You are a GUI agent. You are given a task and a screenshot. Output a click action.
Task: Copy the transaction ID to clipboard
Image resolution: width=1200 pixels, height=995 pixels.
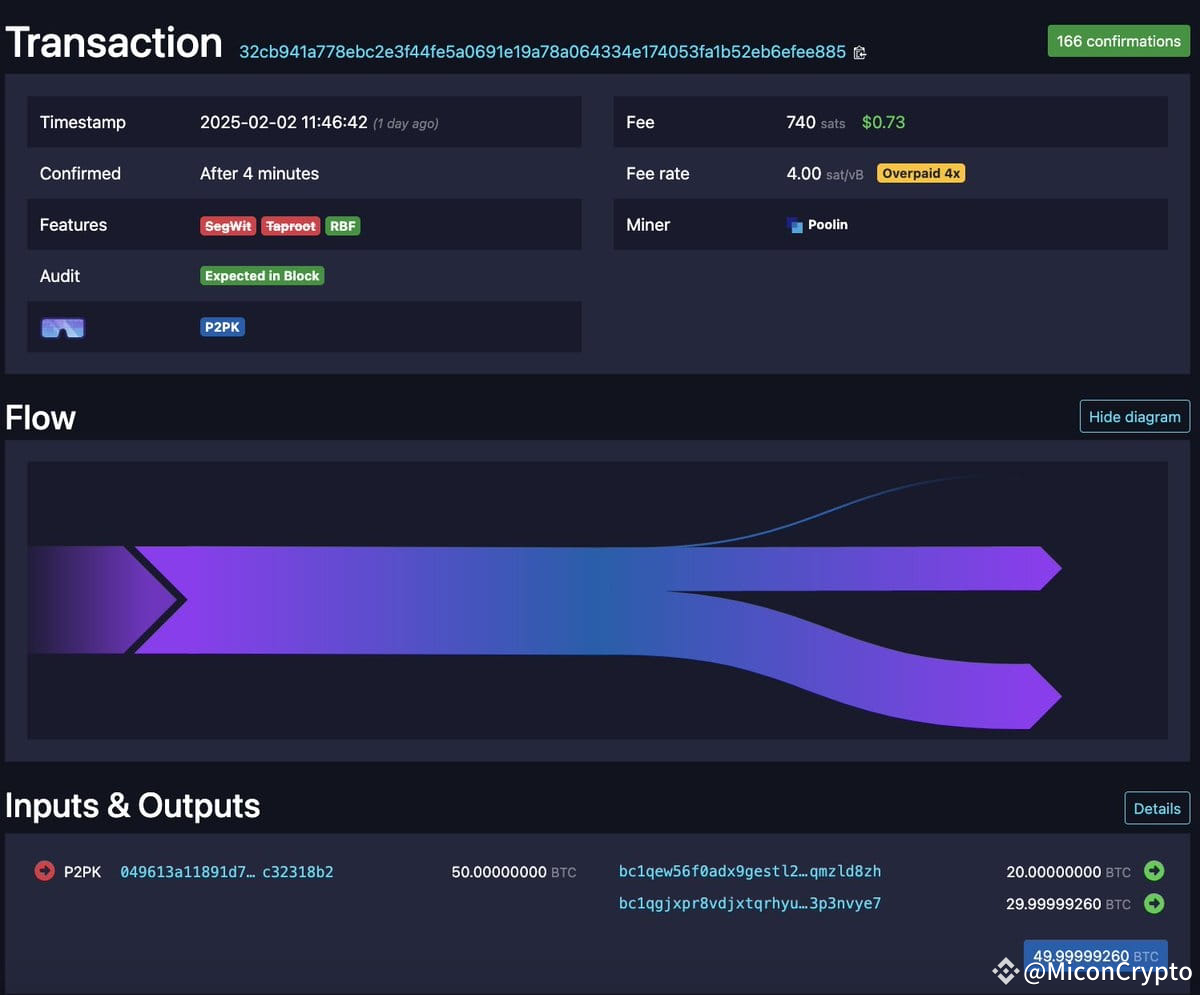860,53
